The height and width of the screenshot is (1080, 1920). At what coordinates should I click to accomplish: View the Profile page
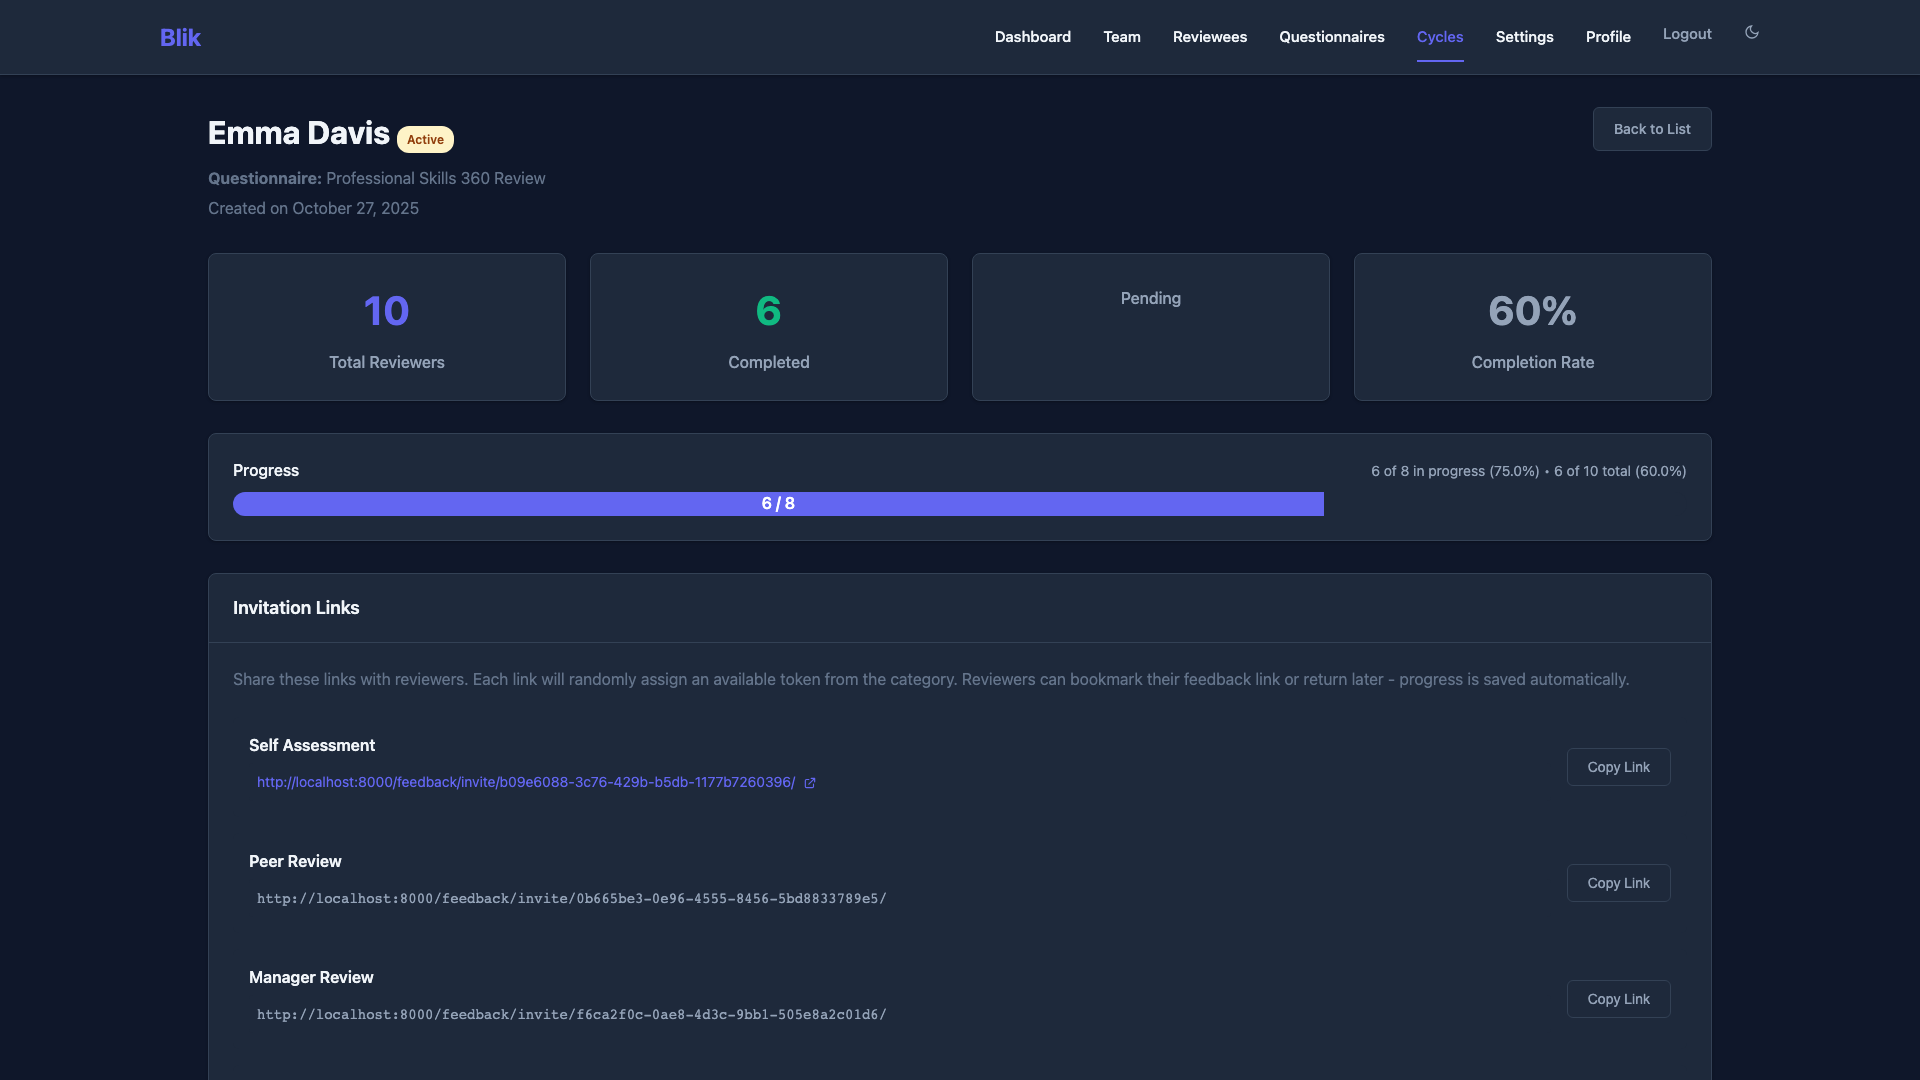(1608, 36)
